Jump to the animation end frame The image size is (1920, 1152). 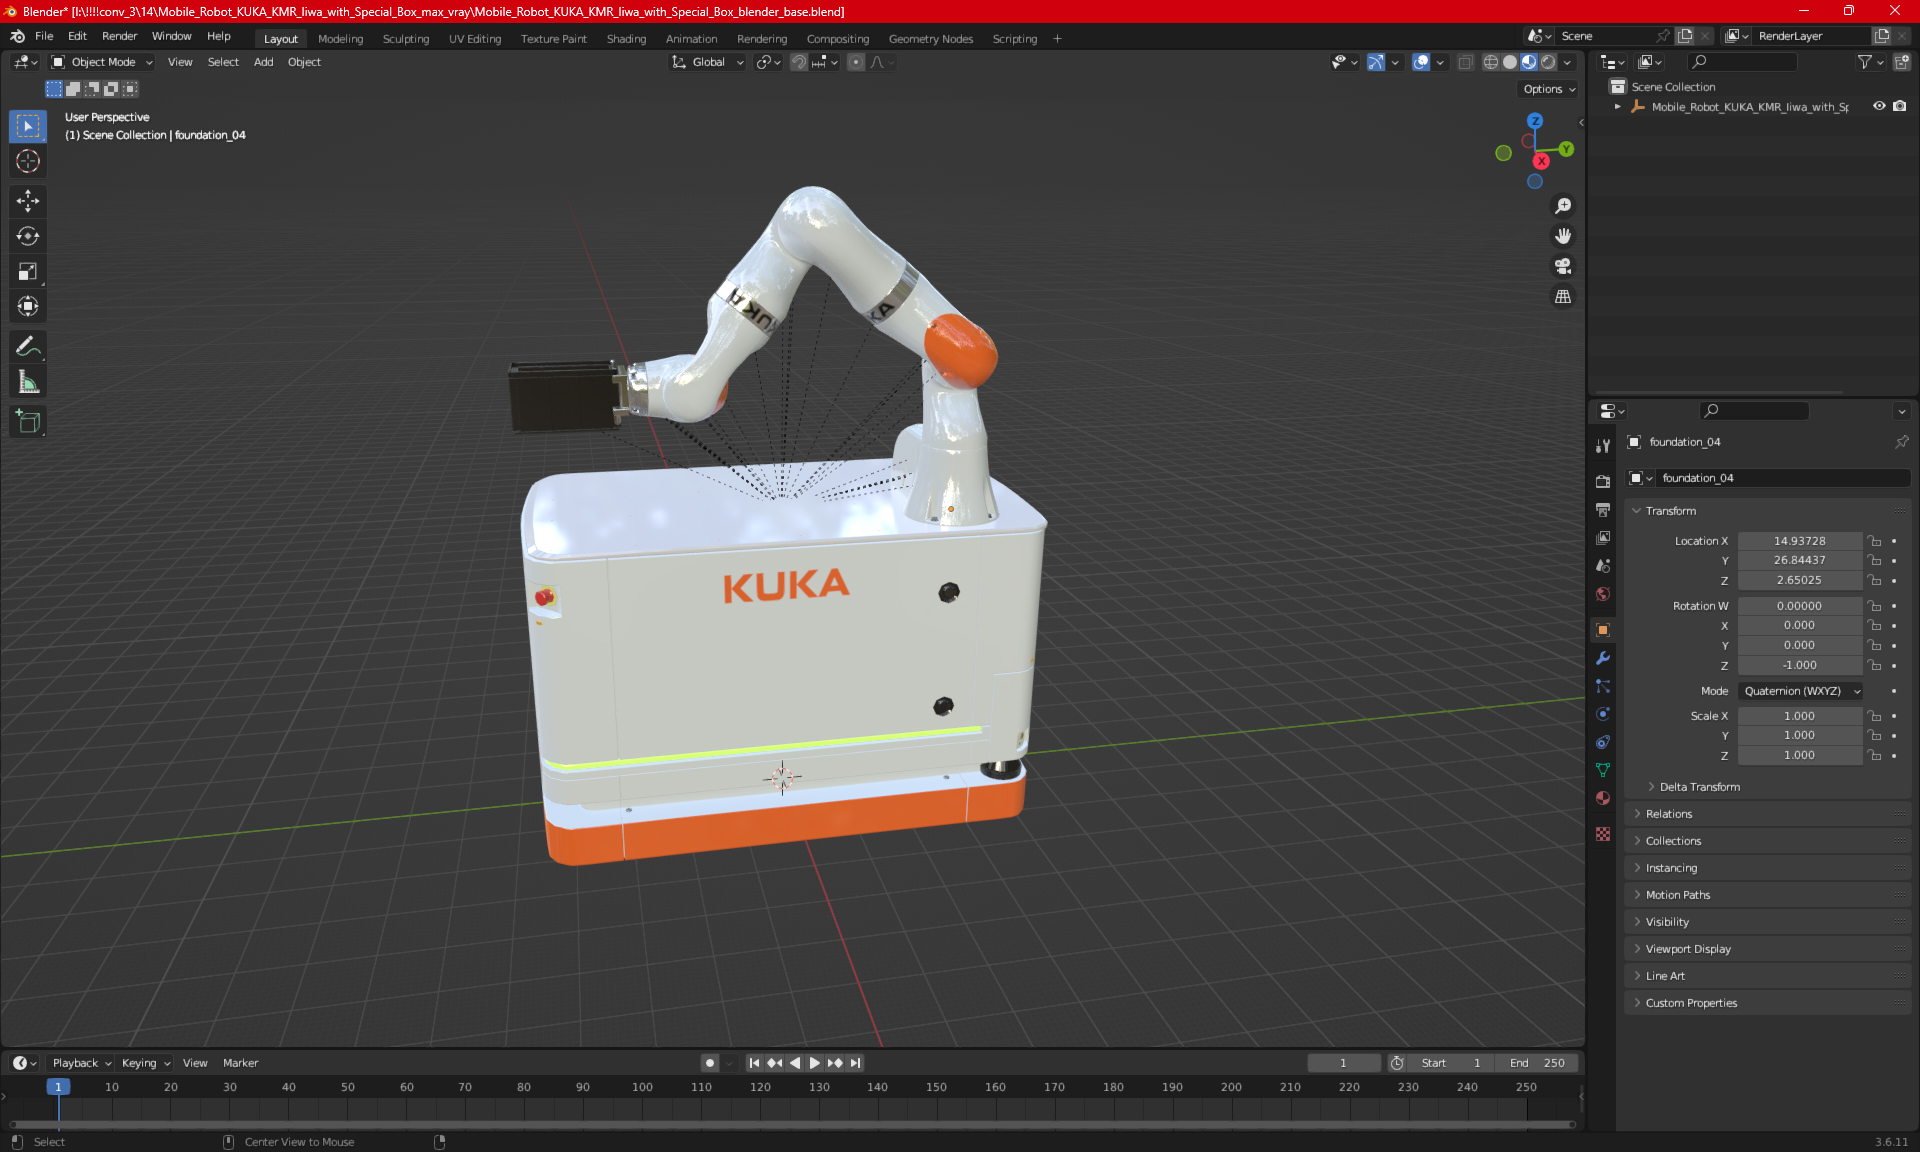[855, 1063]
